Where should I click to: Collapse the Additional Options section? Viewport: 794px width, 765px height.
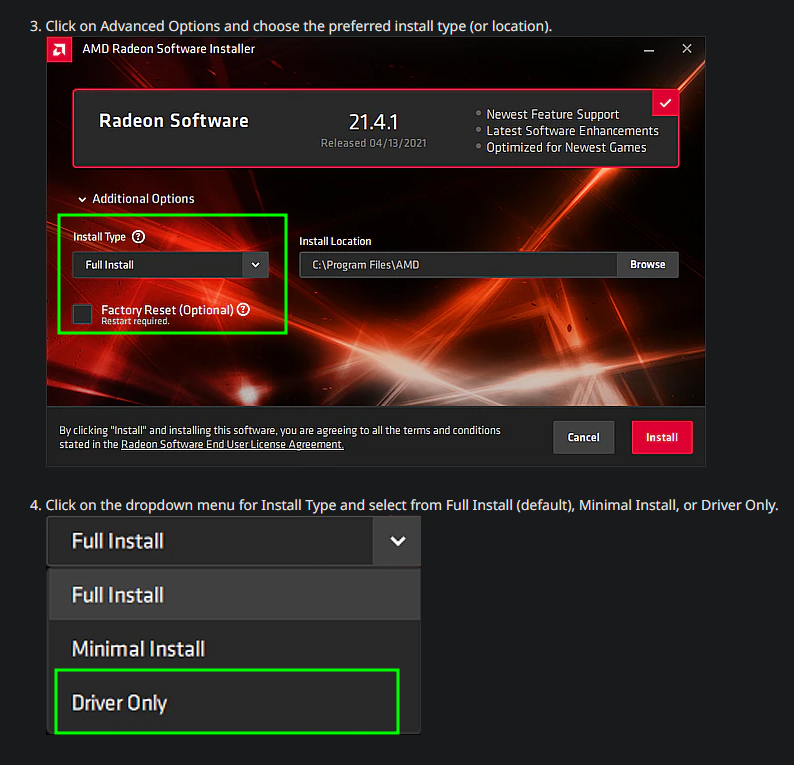136,199
